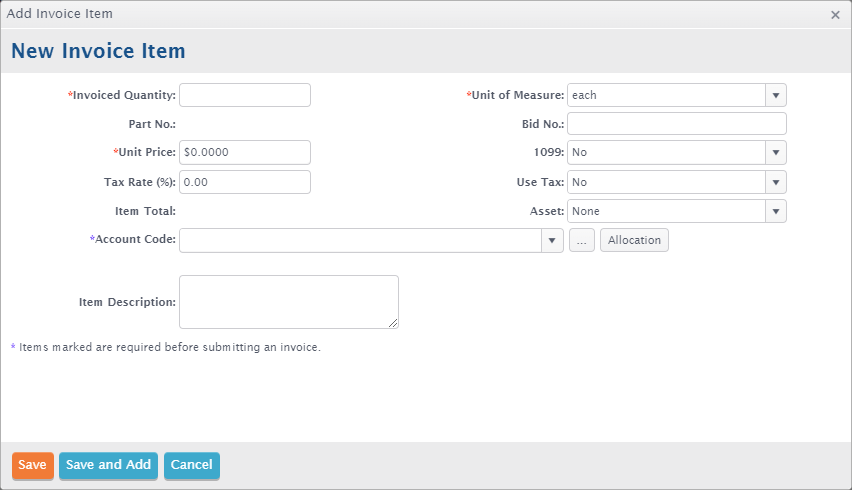Open the Use Tax dropdown arrow
852x490 pixels.
[x=776, y=182]
